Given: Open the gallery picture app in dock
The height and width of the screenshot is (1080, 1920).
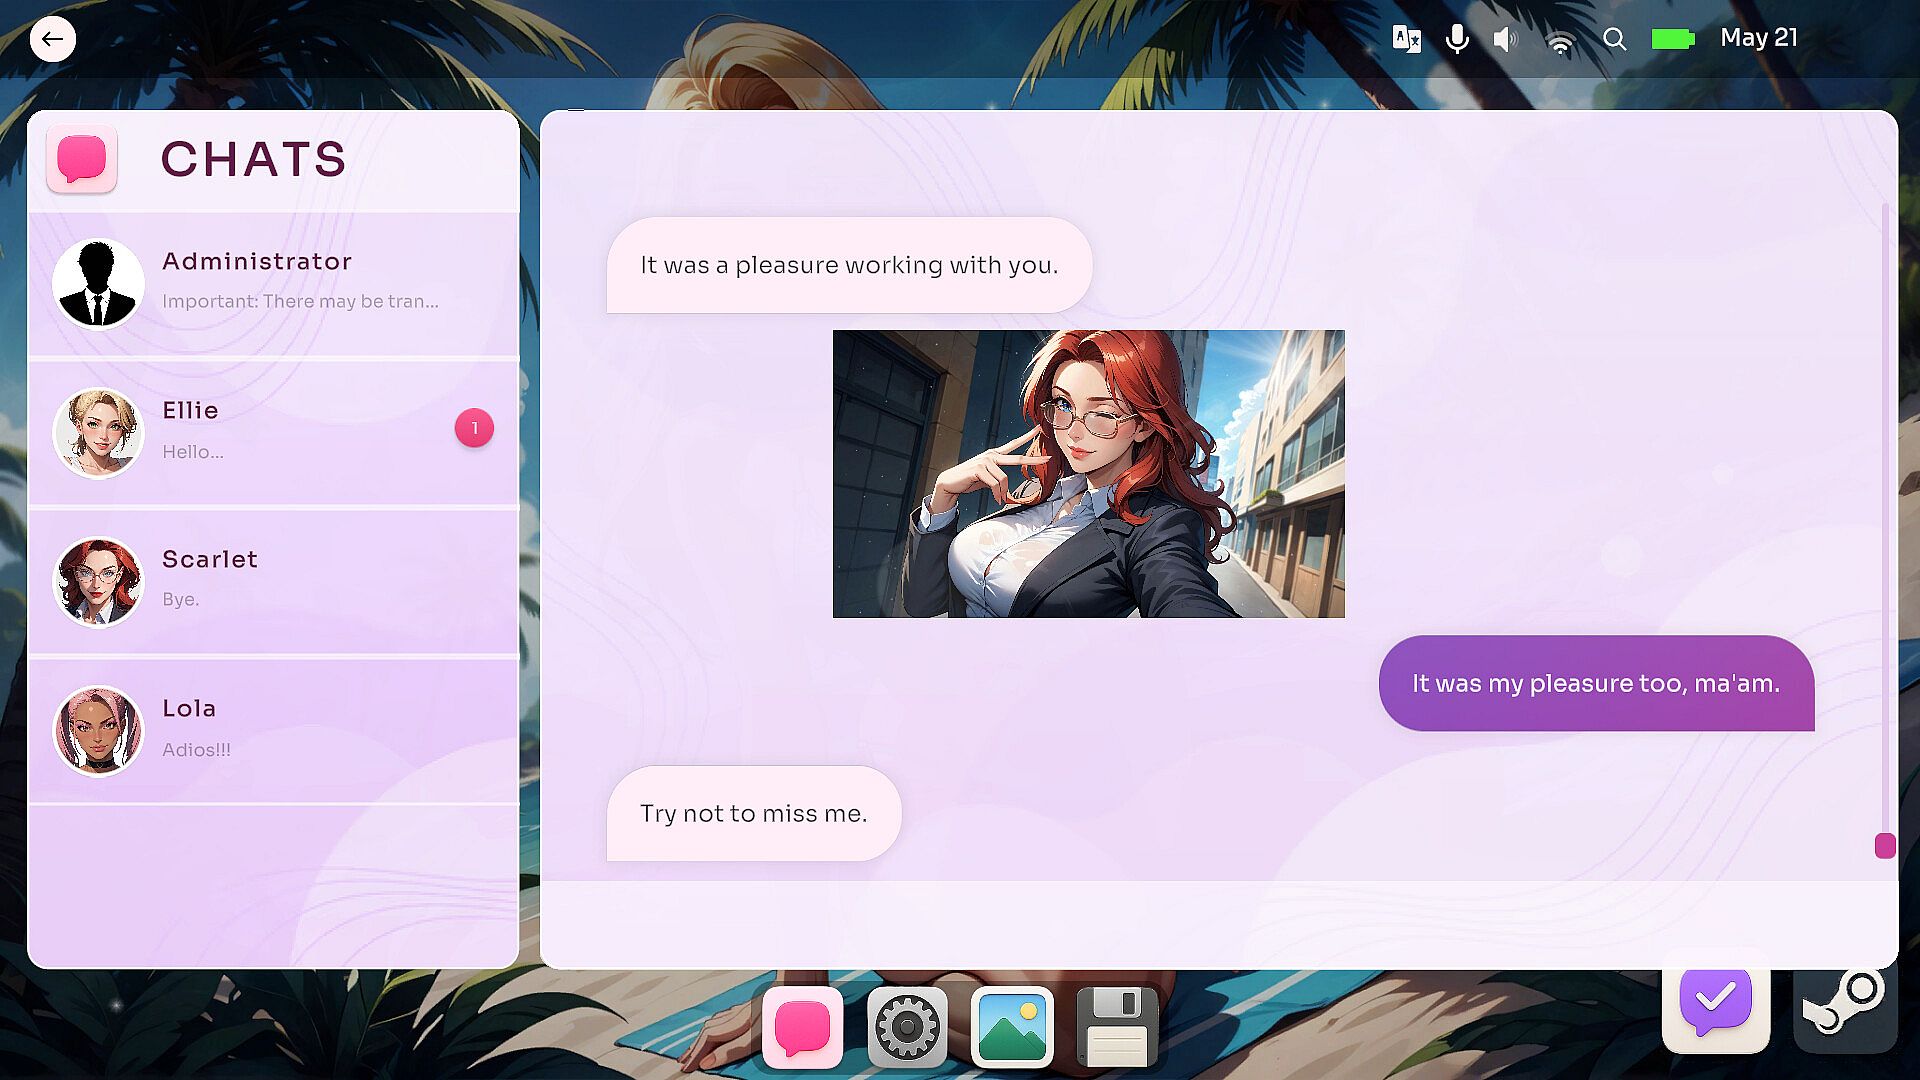Looking at the screenshot, I should (x=1011, y=1027).
